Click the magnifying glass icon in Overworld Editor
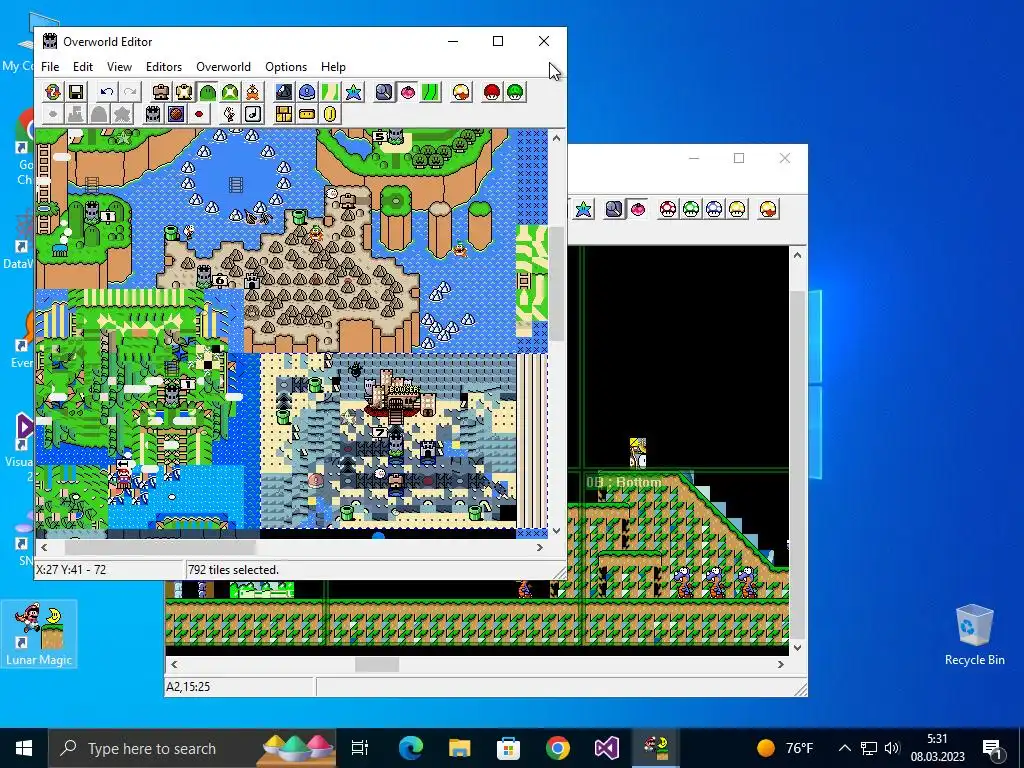Screen dimensions: 1024x768 point(384,92)
